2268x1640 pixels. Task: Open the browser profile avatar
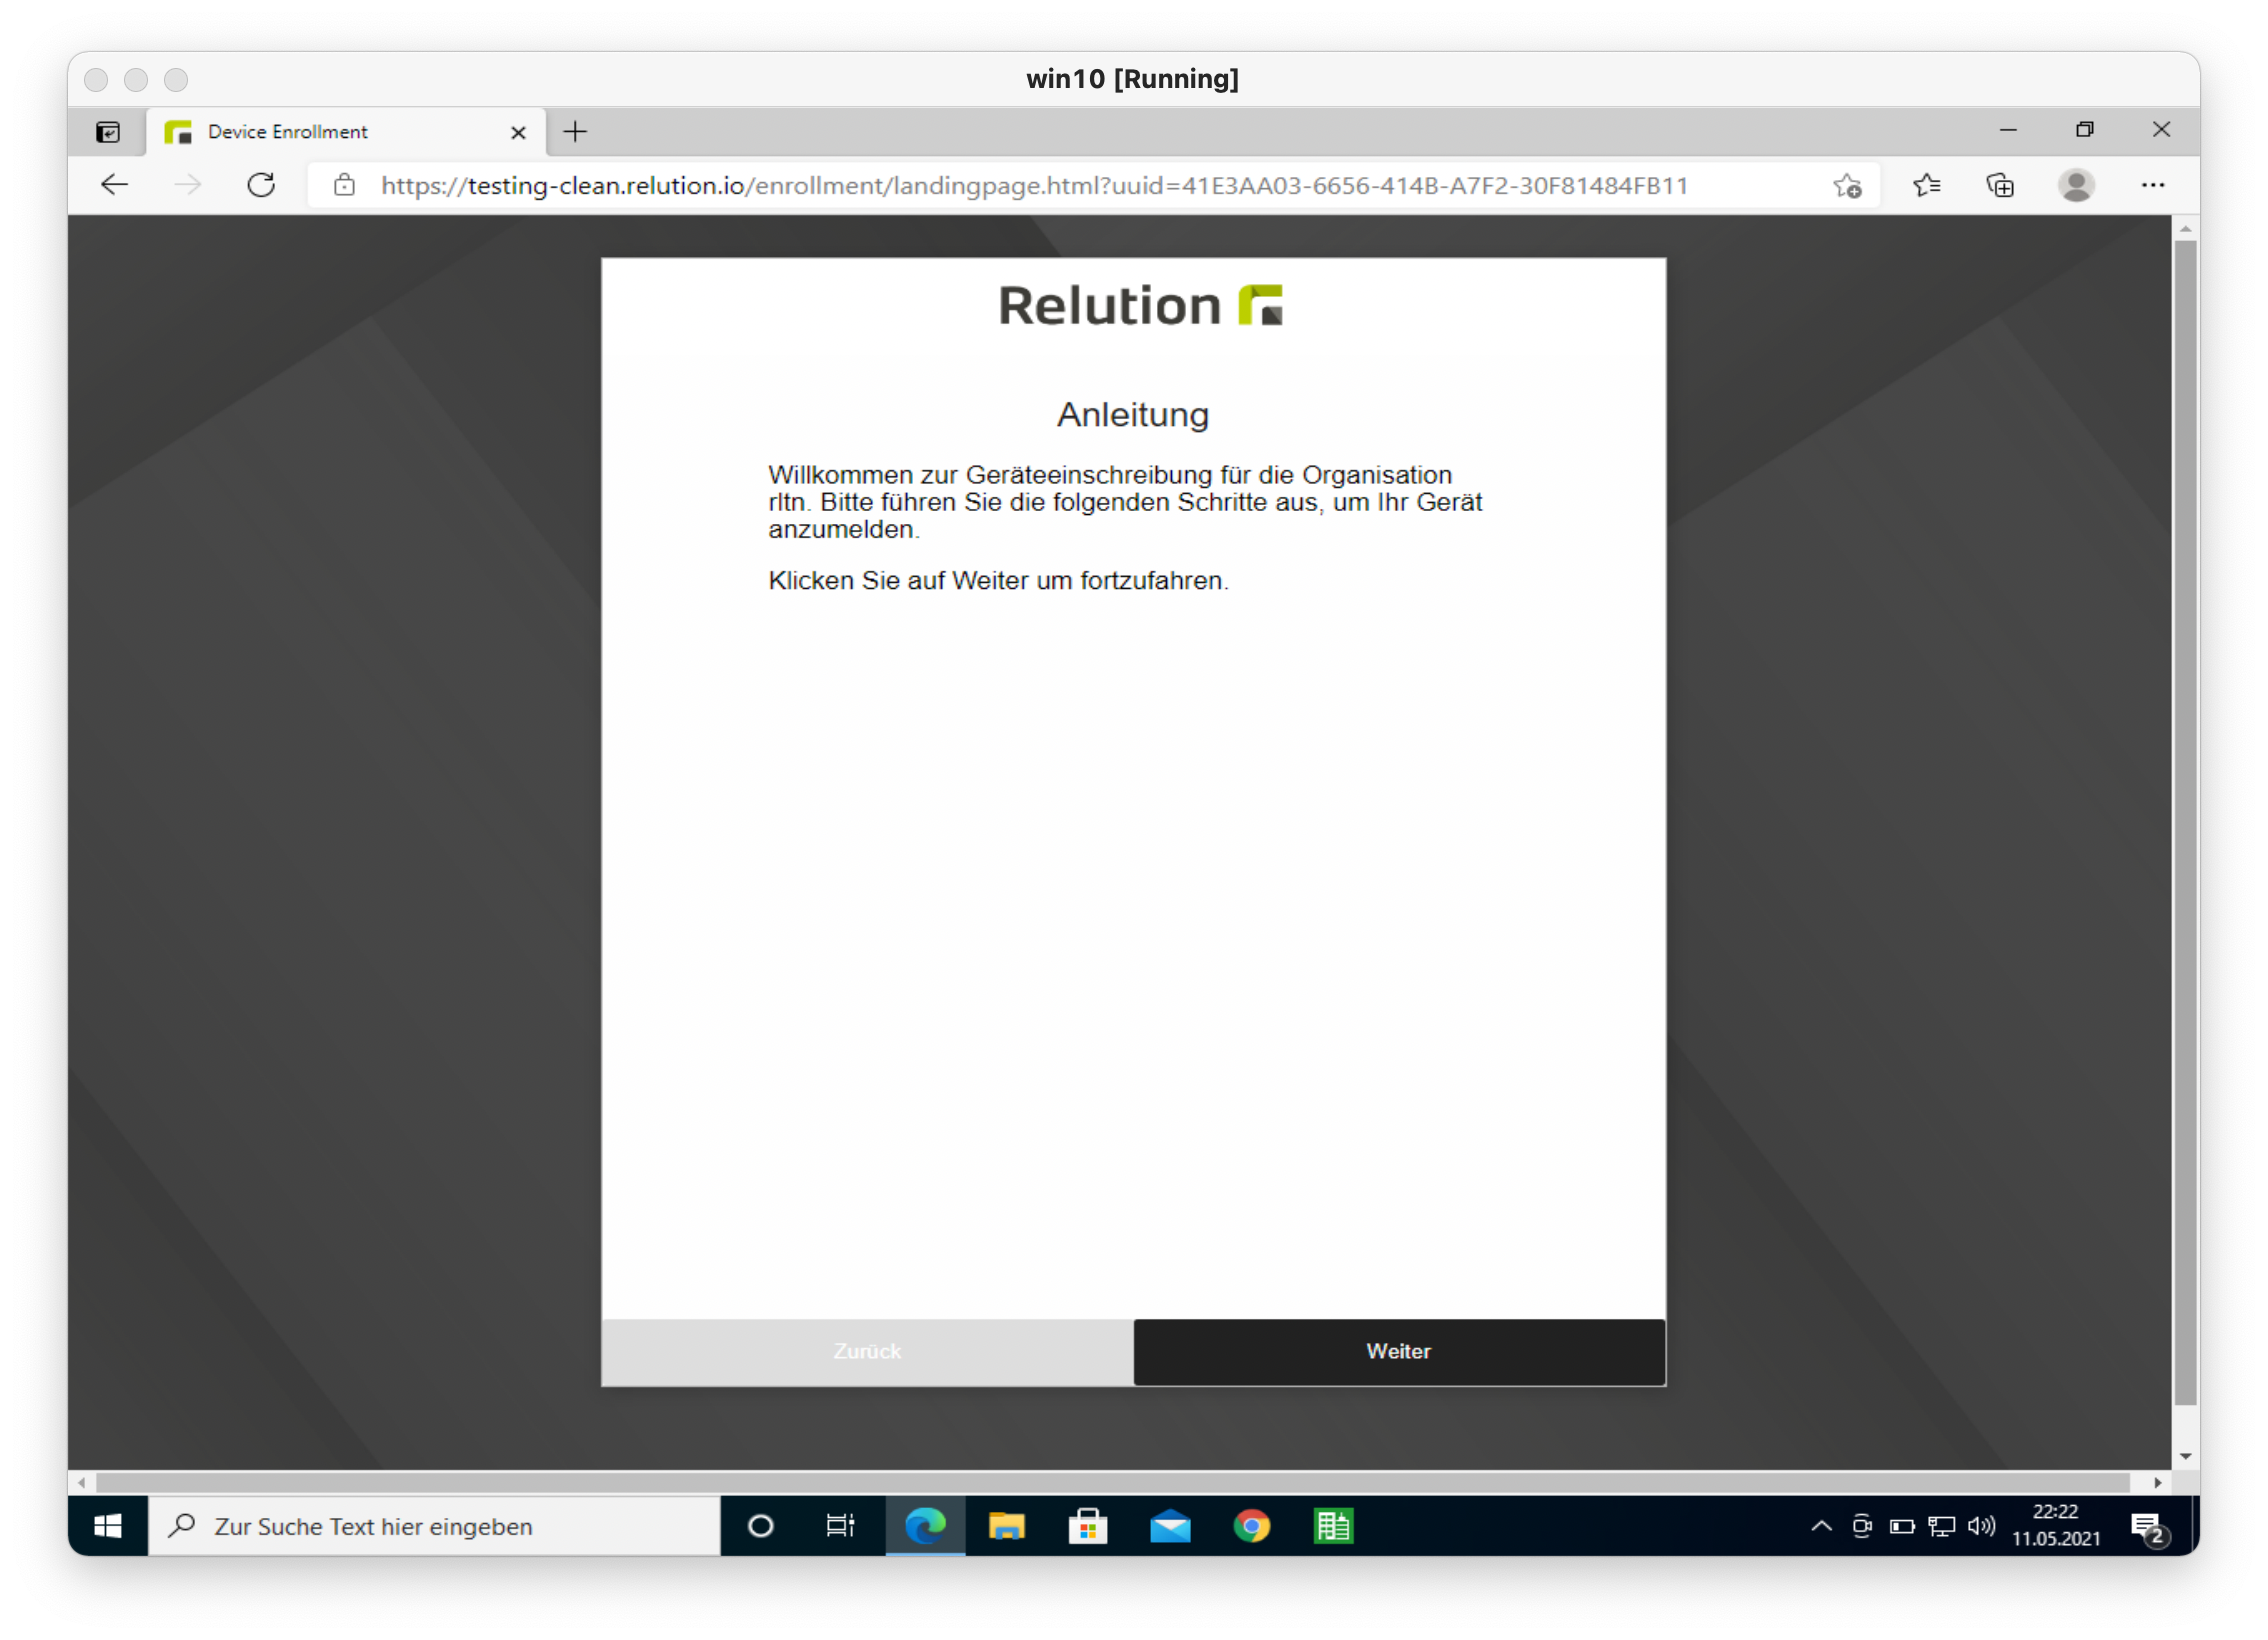click(x=2076, y=185)
